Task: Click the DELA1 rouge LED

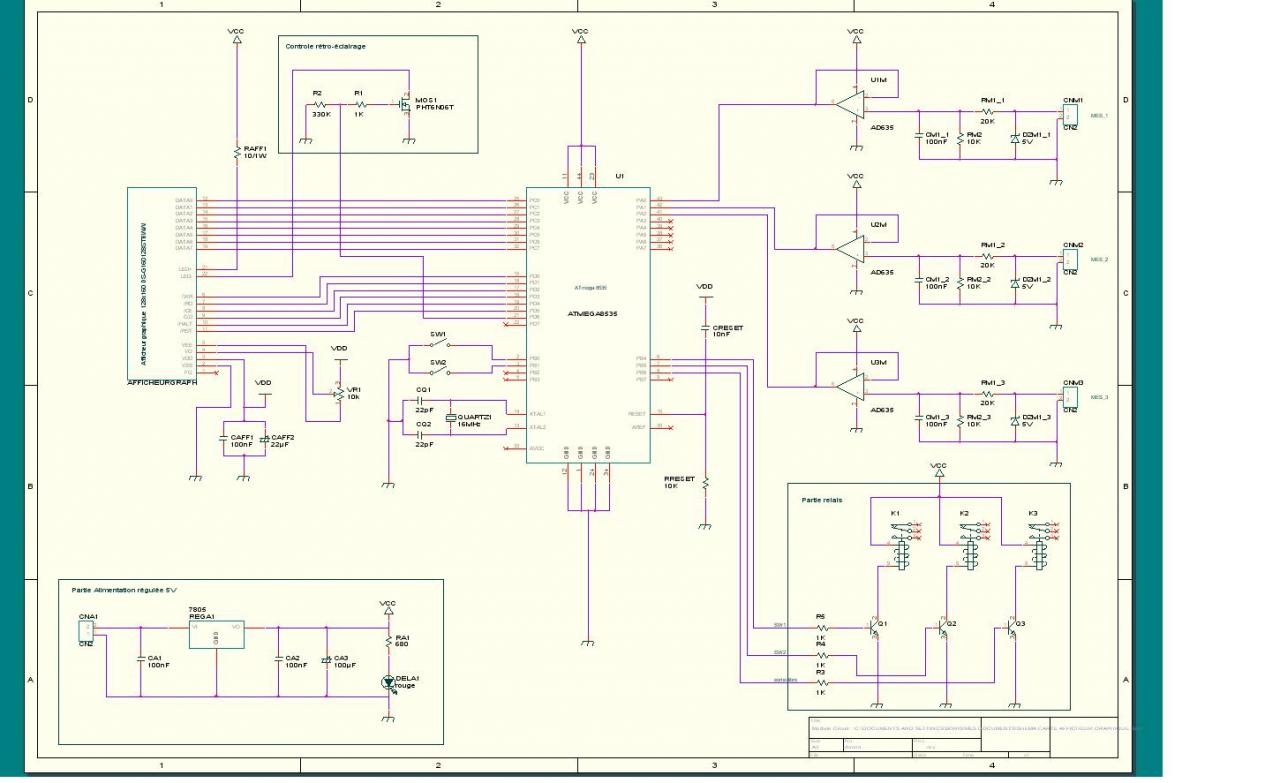Action: click(x=389, y=682)
